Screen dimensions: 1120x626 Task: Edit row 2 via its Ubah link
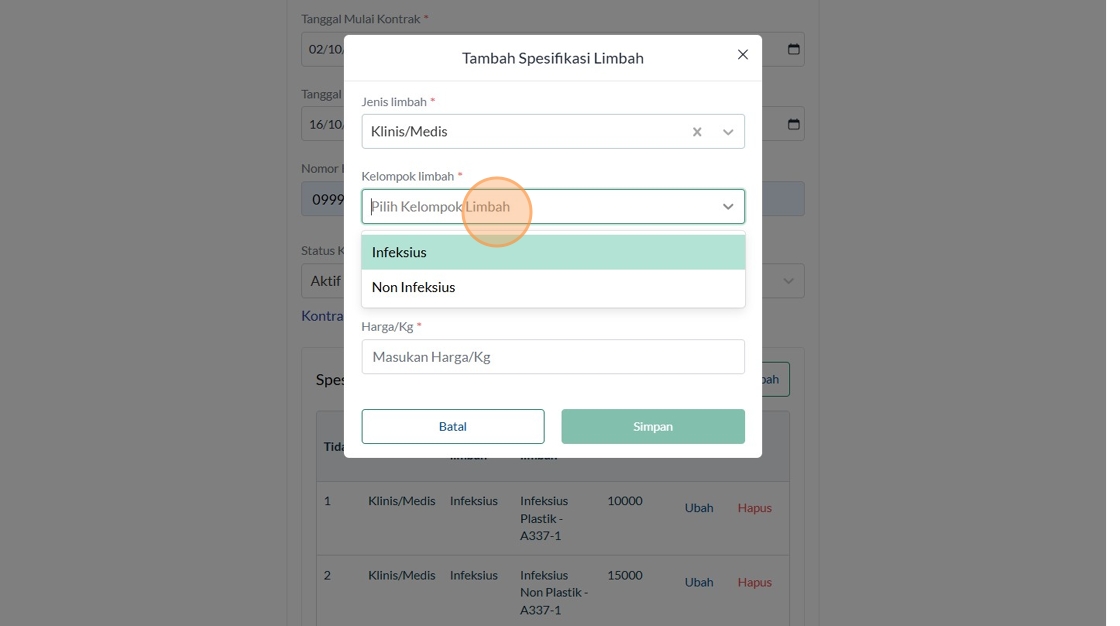[699, 582]
